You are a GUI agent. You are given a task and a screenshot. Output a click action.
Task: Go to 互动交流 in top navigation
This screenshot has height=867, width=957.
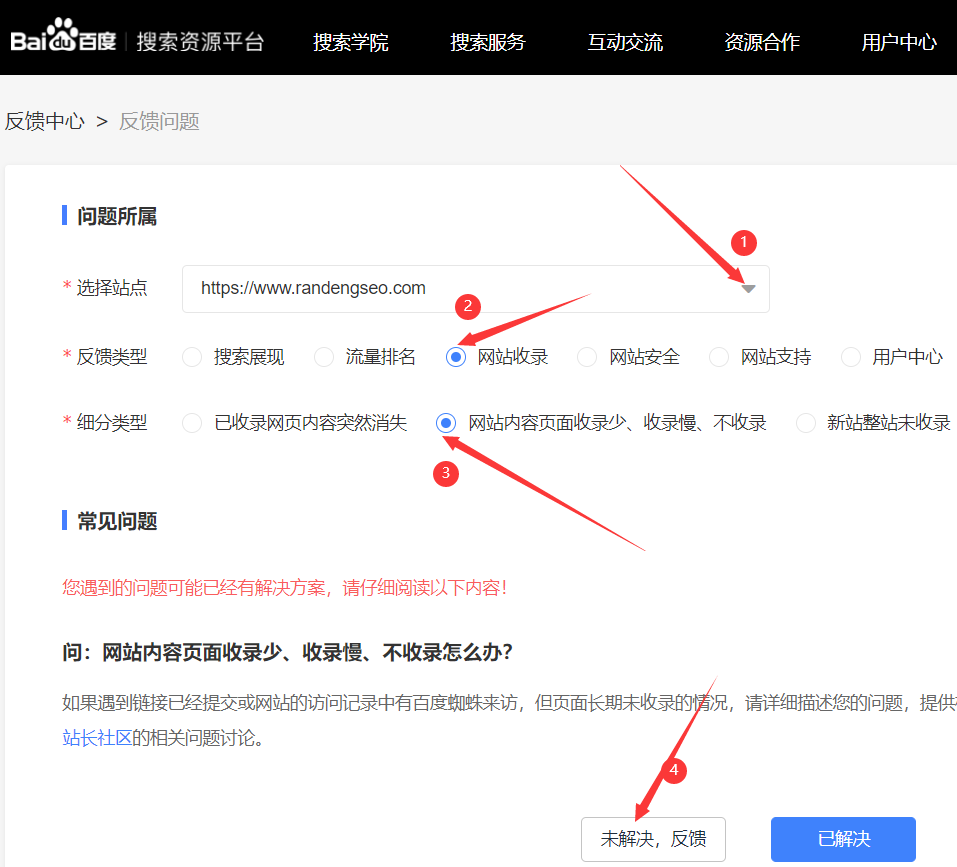tap(625, 42)
